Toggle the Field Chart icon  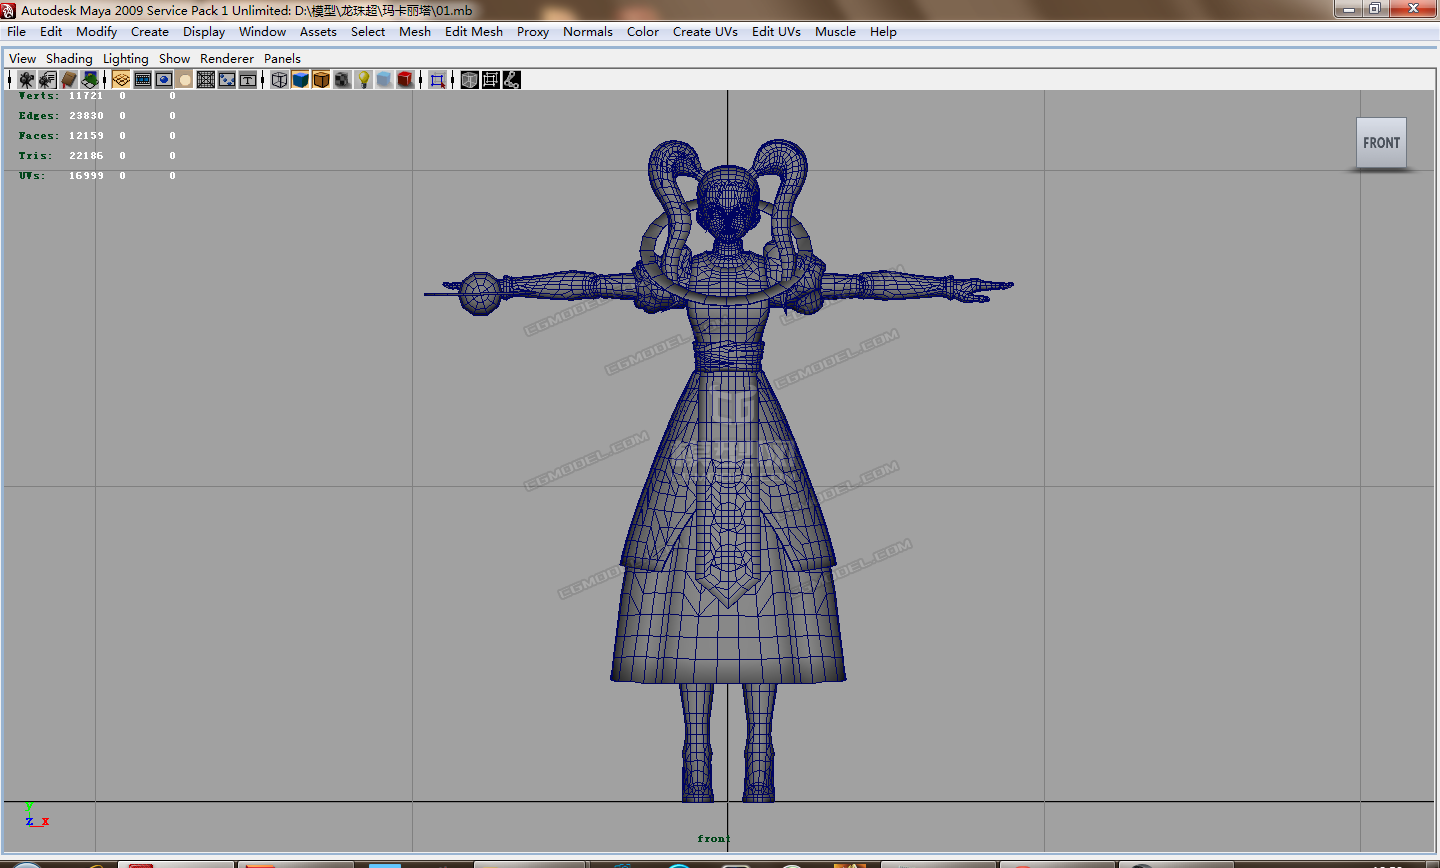[x=206, y=80]
